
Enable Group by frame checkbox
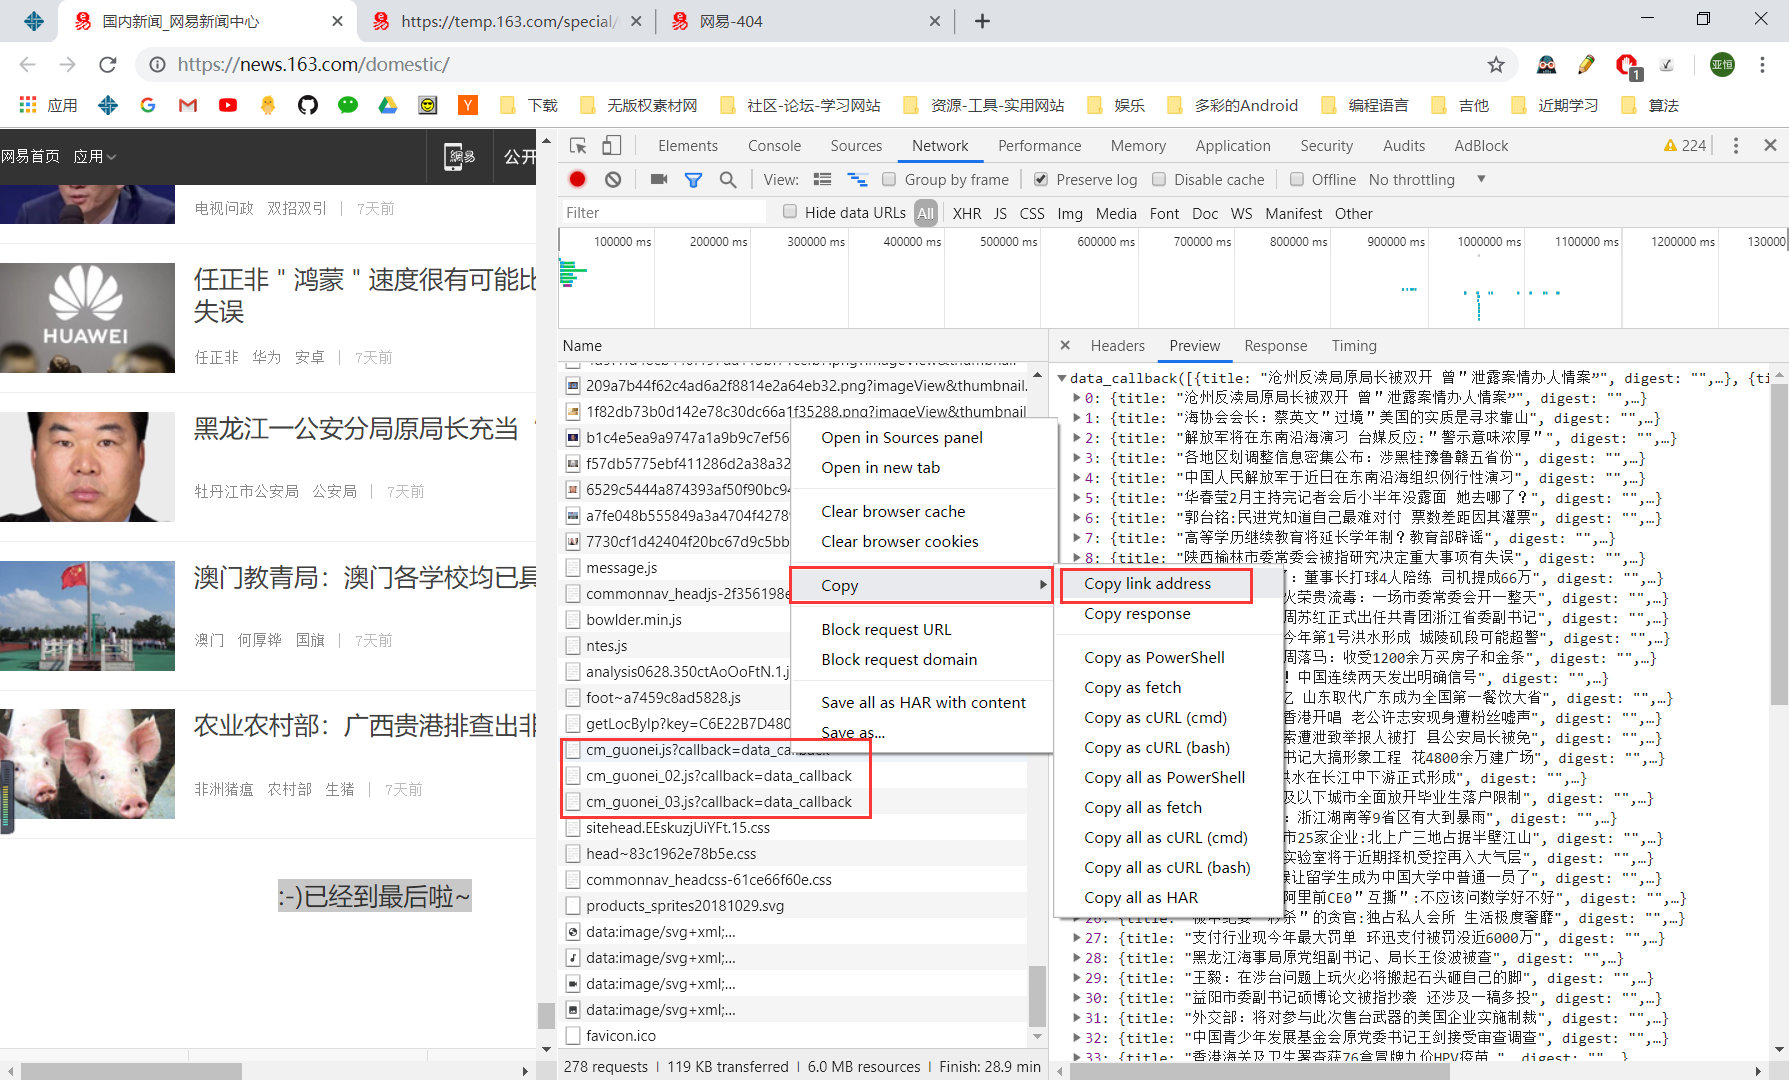(889, 179)
